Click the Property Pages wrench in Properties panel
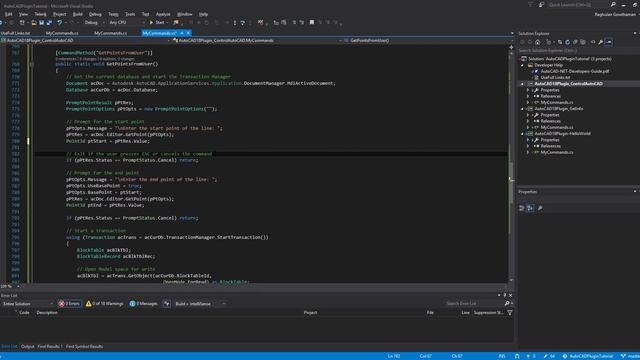 (x=540, y=208)
